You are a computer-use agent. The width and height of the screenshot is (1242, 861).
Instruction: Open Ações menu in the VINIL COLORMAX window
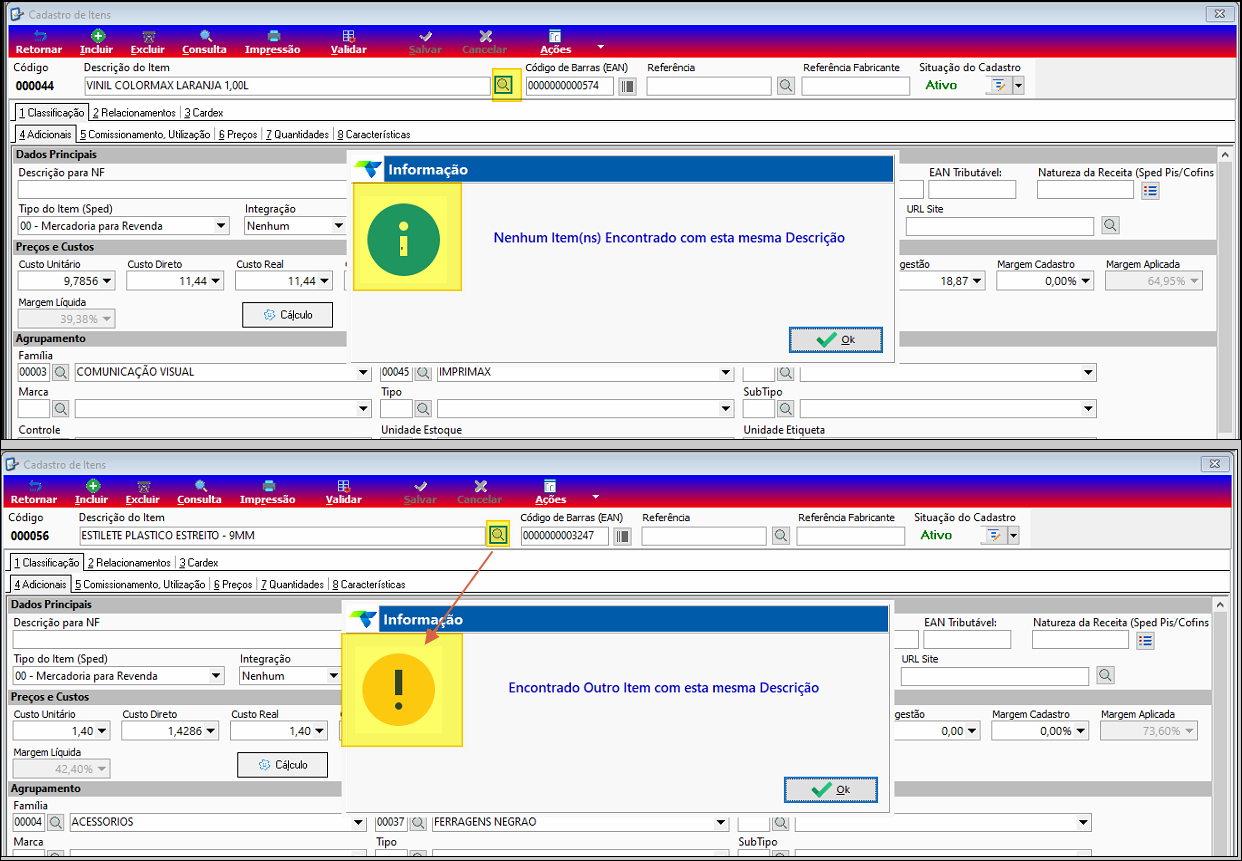(555, 42)
